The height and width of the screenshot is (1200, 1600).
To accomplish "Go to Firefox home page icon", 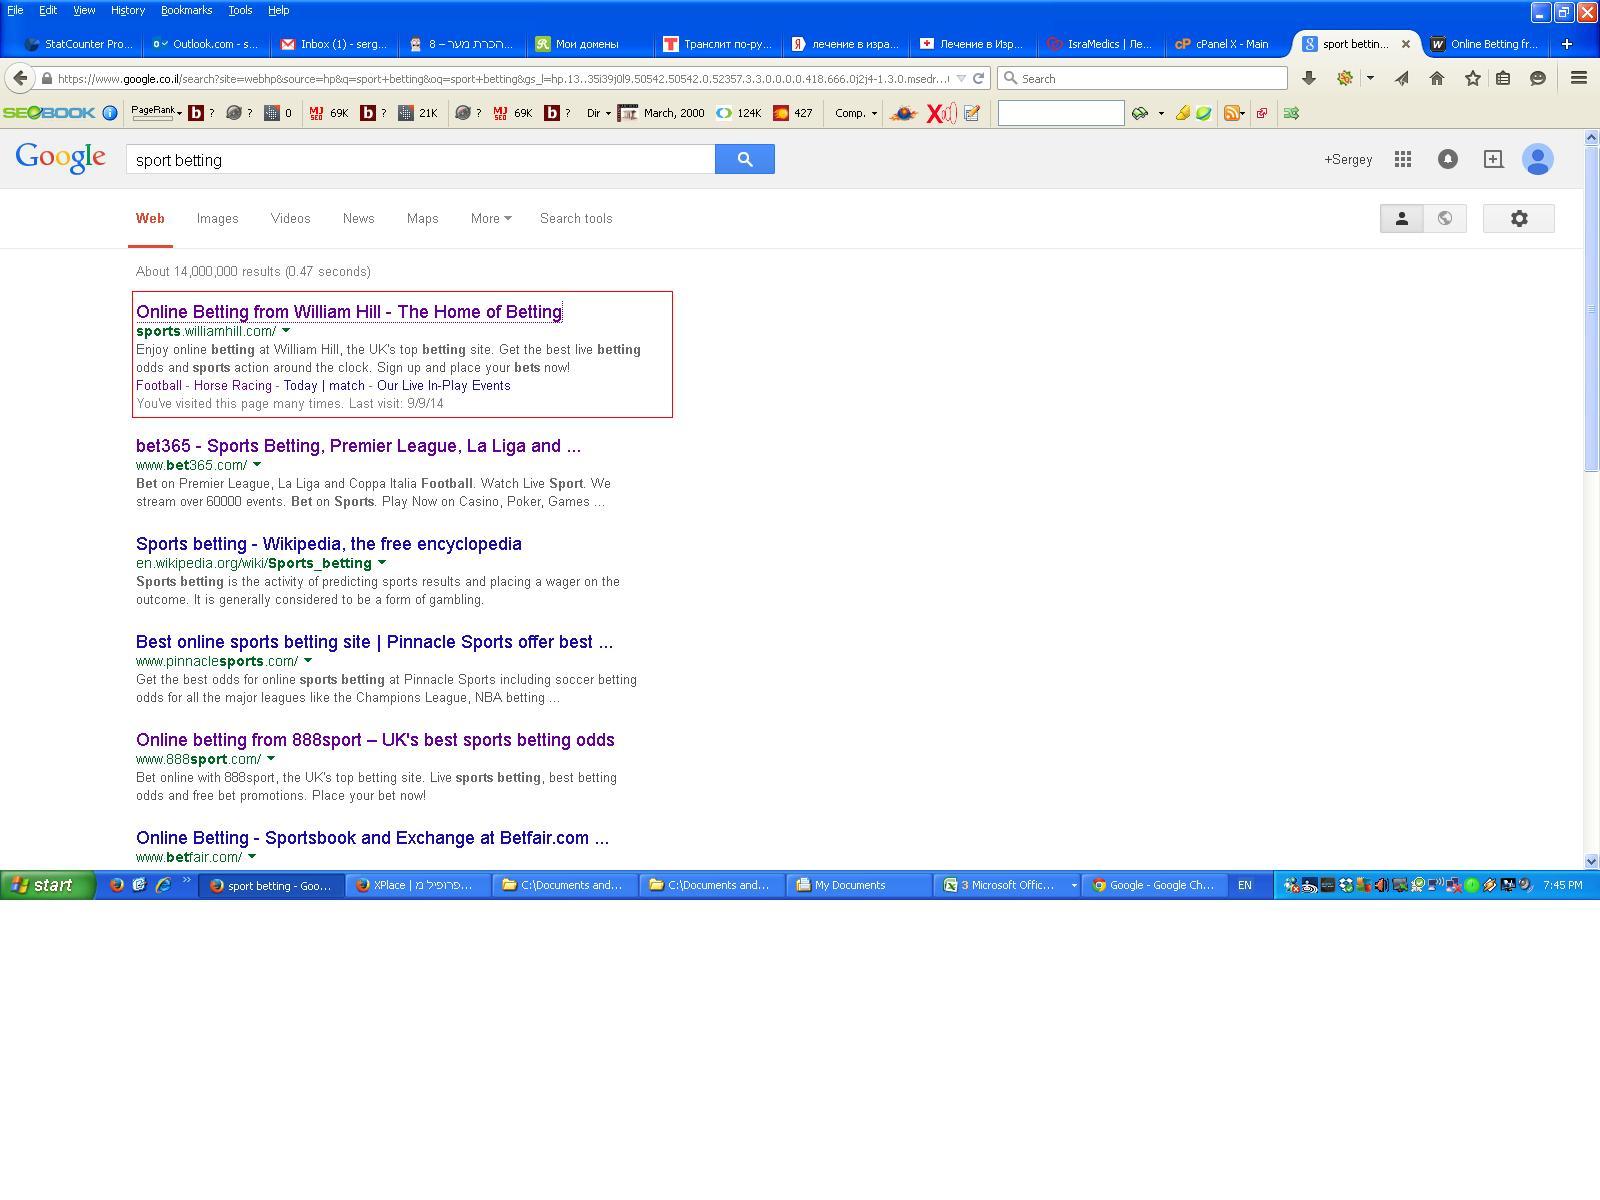I will pyautogui.click(x=1437, y=78).
